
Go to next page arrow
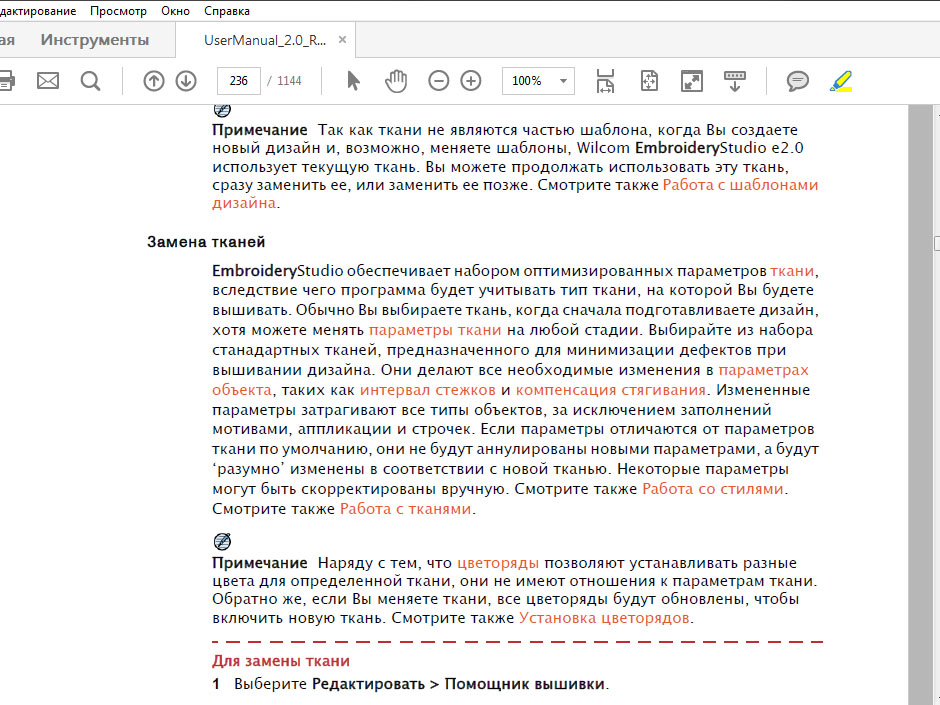pyautogui.click(x=186, y=81)
